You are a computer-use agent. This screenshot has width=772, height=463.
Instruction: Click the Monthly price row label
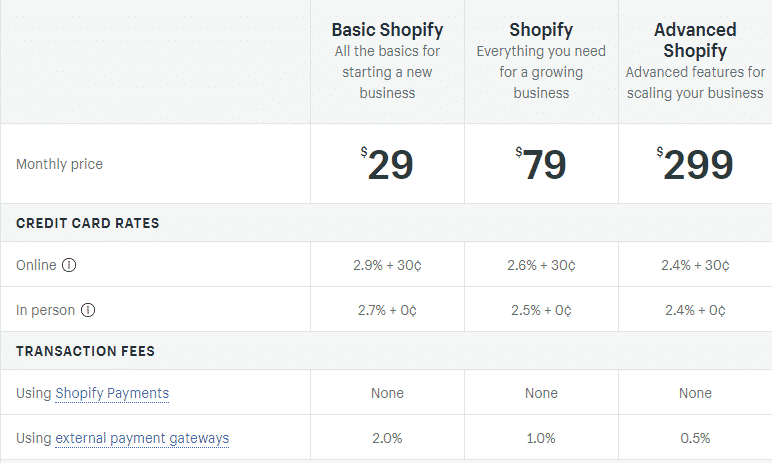point(59,164)
